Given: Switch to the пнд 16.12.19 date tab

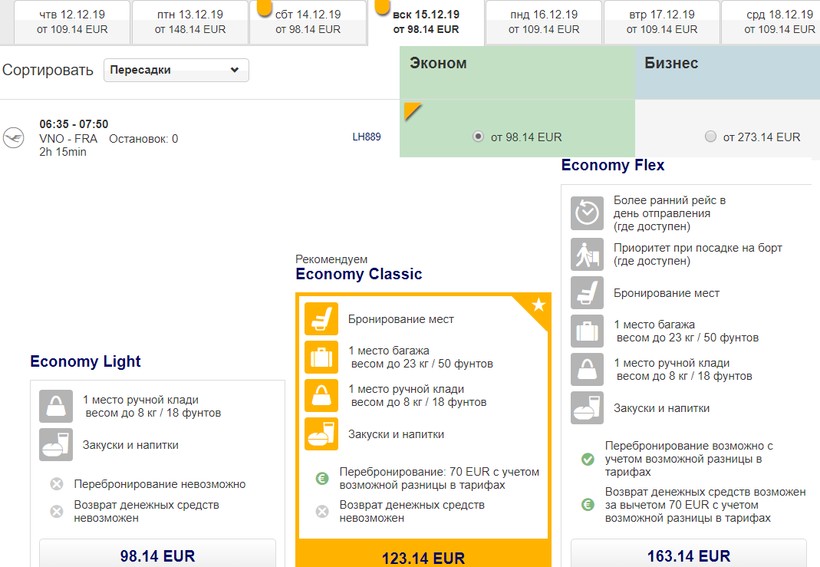Looking at the screenshot, I should pyautogui.click(x=543, y=22).
